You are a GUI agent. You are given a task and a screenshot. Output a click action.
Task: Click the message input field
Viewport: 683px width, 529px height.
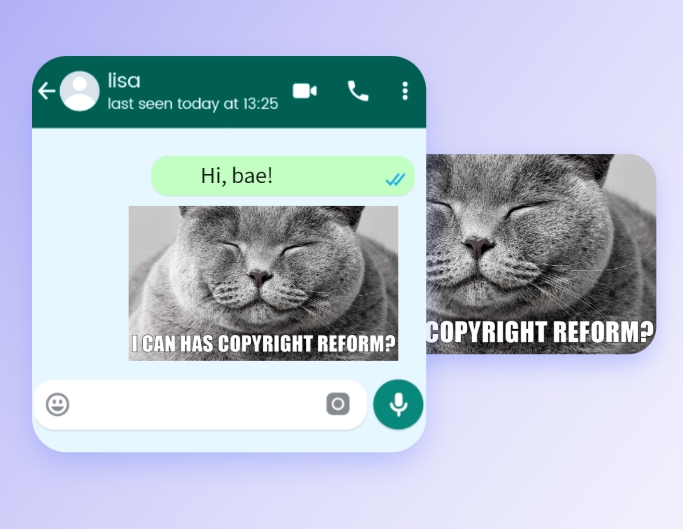(200, 404)
